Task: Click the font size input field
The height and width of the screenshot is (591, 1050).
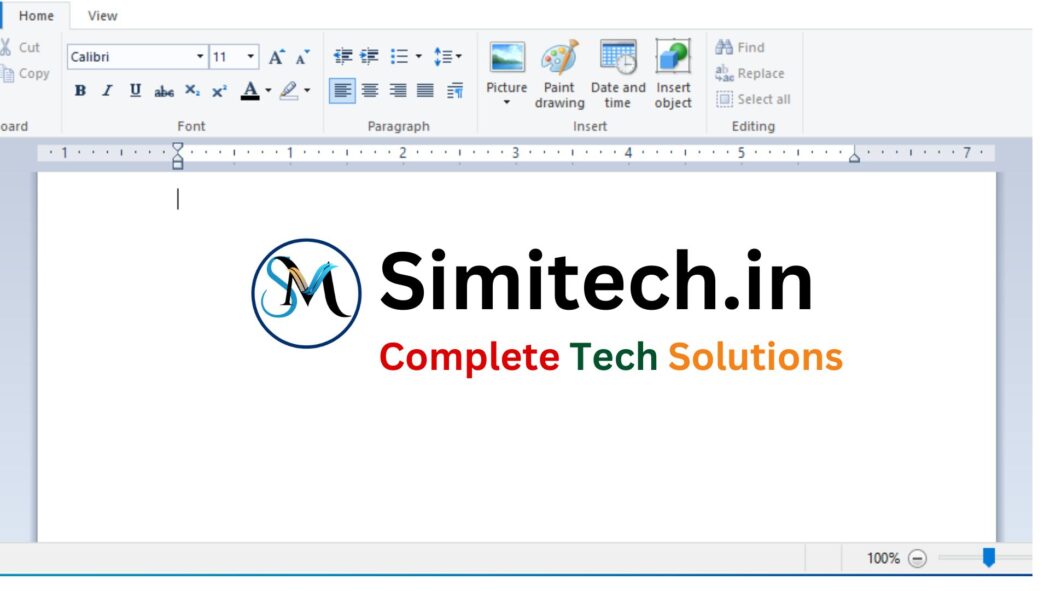Action: (x=222, y=57)
